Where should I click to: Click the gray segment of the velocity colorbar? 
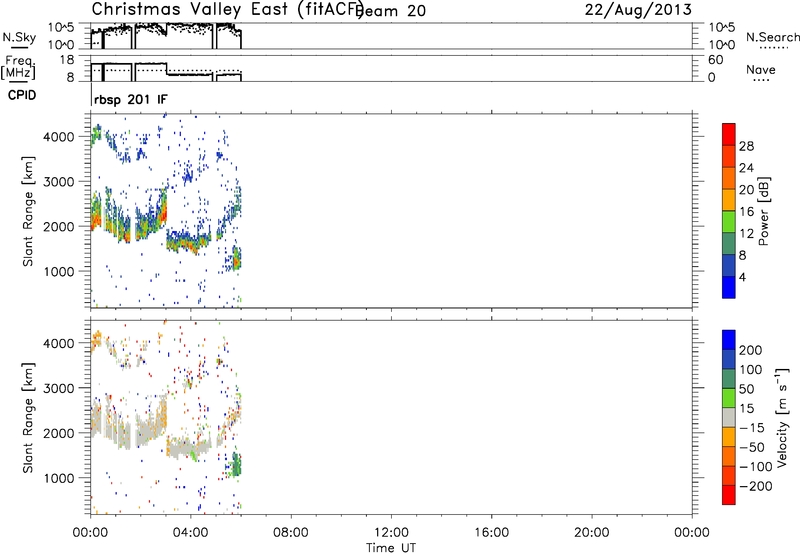click(729, 417)
